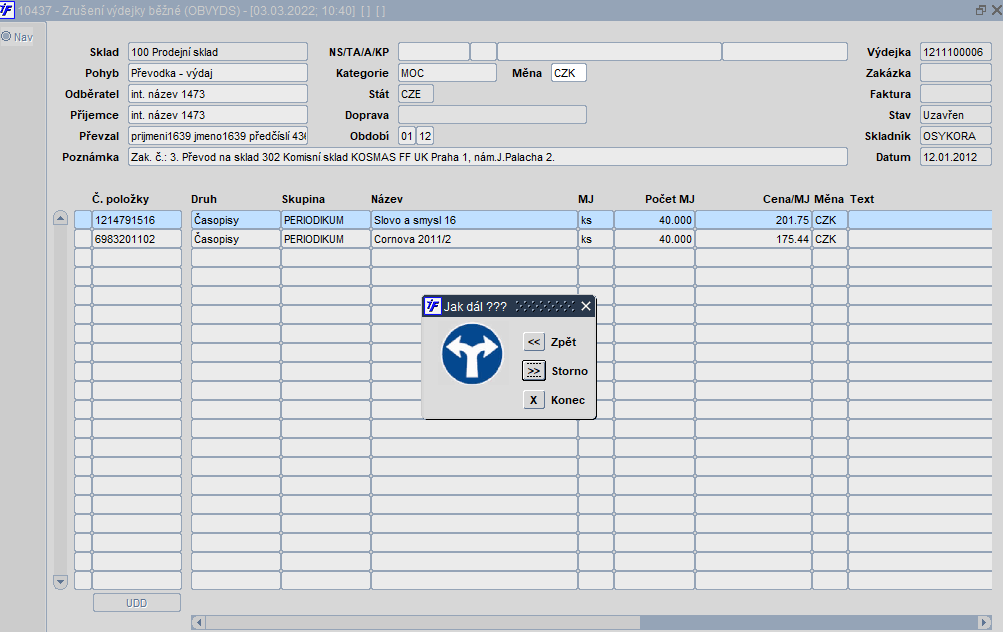Click the empty Zakázka field
The image size is (1003, 632).
point(956,73)
